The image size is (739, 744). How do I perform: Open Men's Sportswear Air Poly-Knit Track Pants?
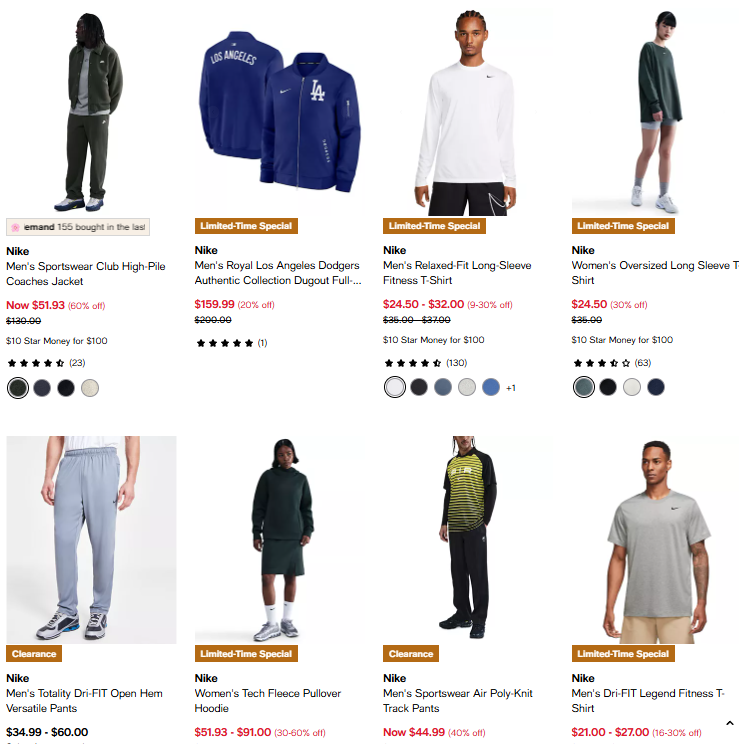point(458,701)
